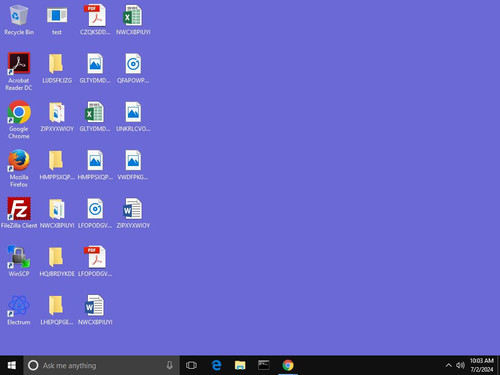Select the QFAPOWP media file
Image resolution: width=500 pixels, height=375 pixels.
pyautogui.click(x=133, y=68)
